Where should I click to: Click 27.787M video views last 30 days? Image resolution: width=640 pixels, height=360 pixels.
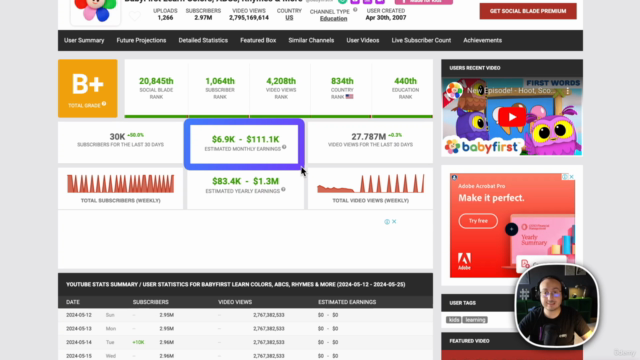click(369, 137)
